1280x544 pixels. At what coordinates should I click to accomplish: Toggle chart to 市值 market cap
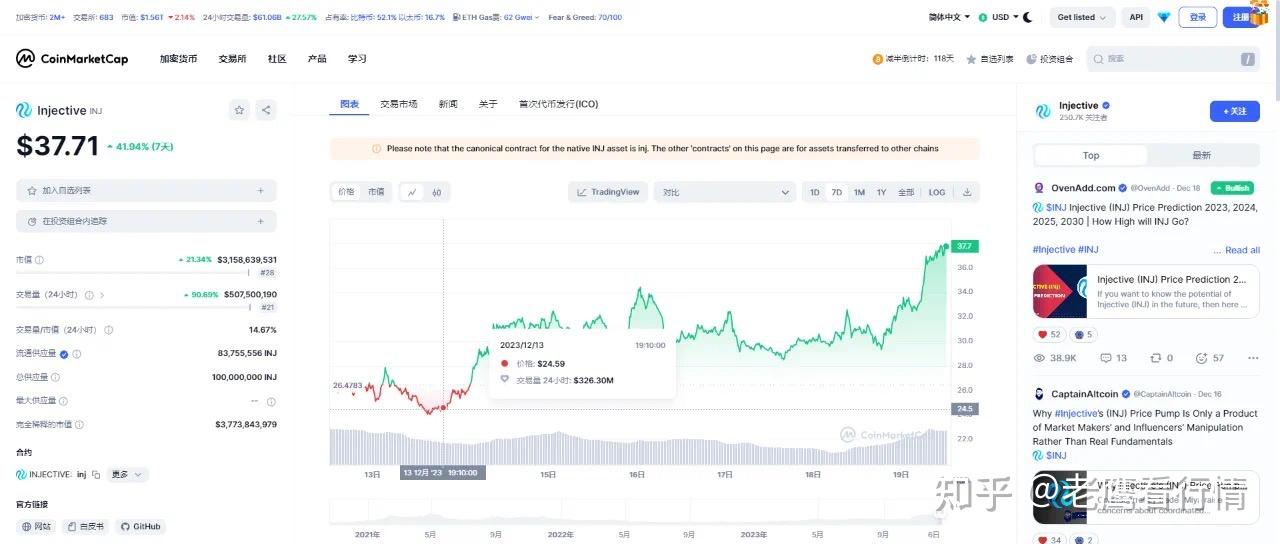pyautogui.click(x=376, y=192)
